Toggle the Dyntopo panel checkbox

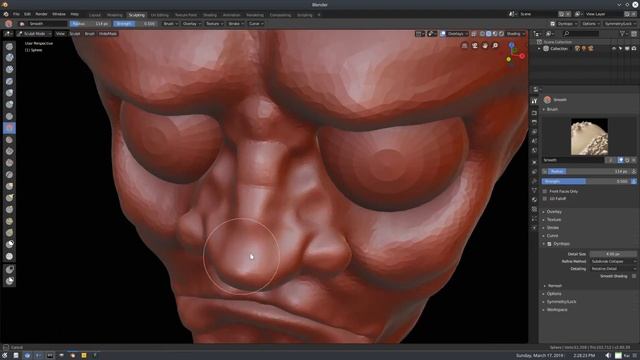[x=549, y=244]
